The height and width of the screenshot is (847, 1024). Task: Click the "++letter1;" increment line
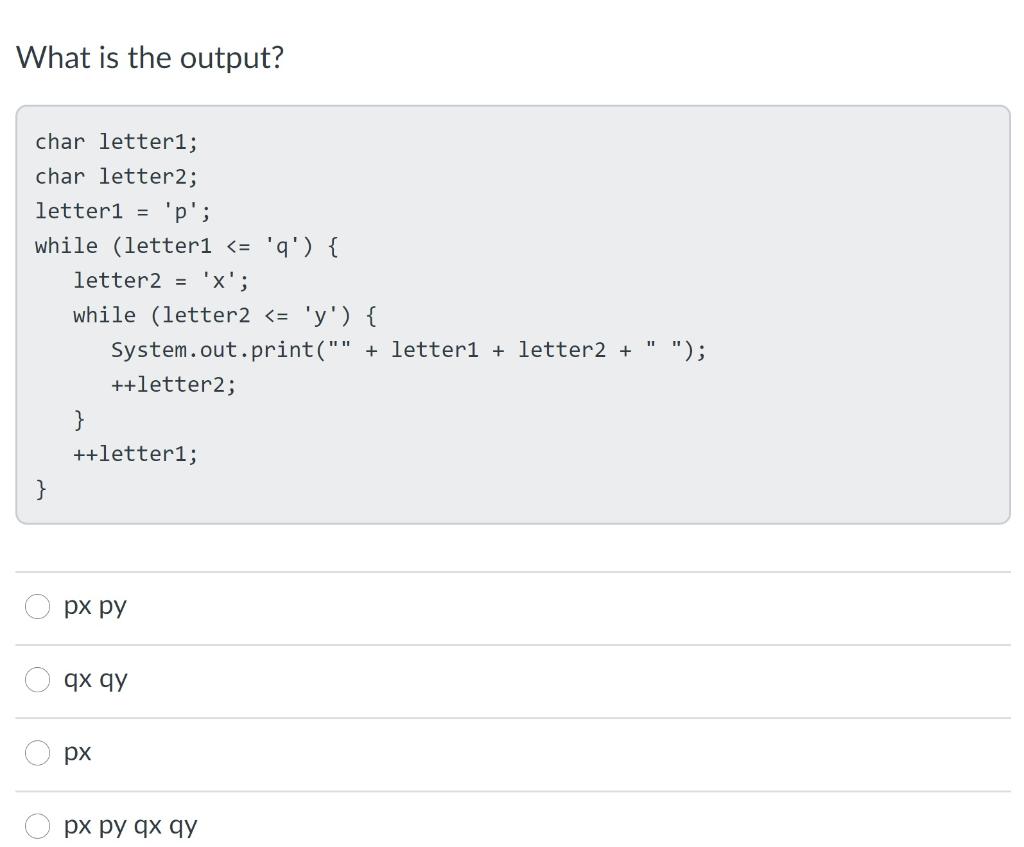tap(135, 453)
